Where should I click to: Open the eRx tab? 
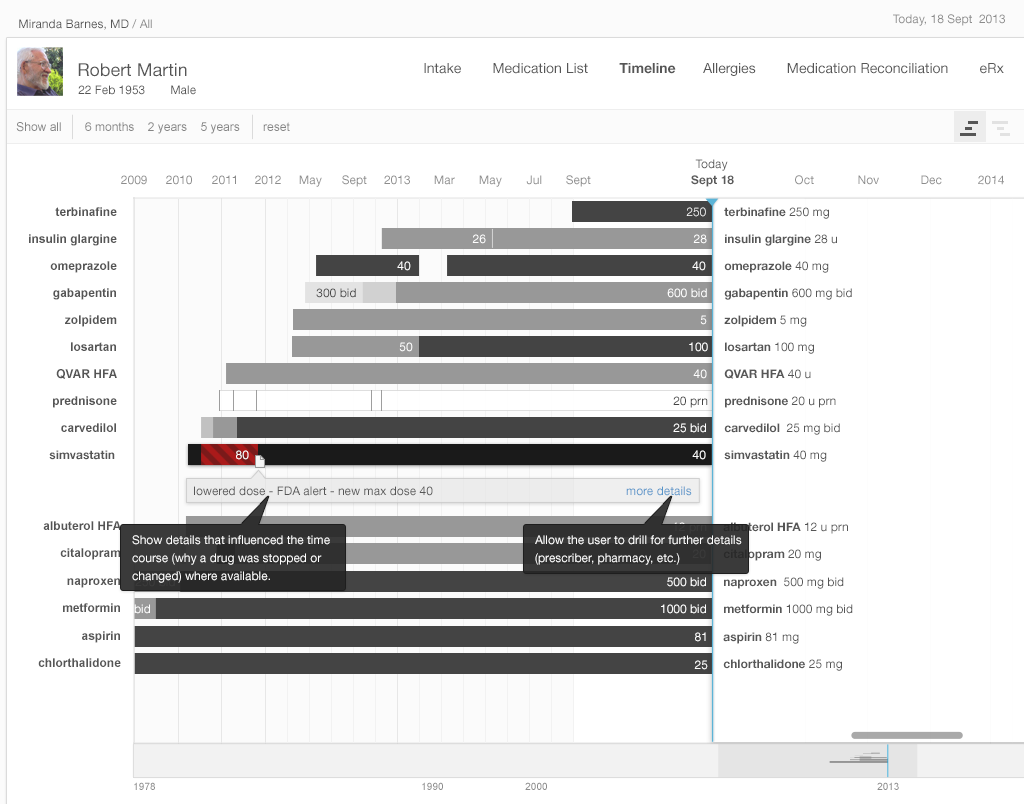pyautogui.click(x=991, y=69)
